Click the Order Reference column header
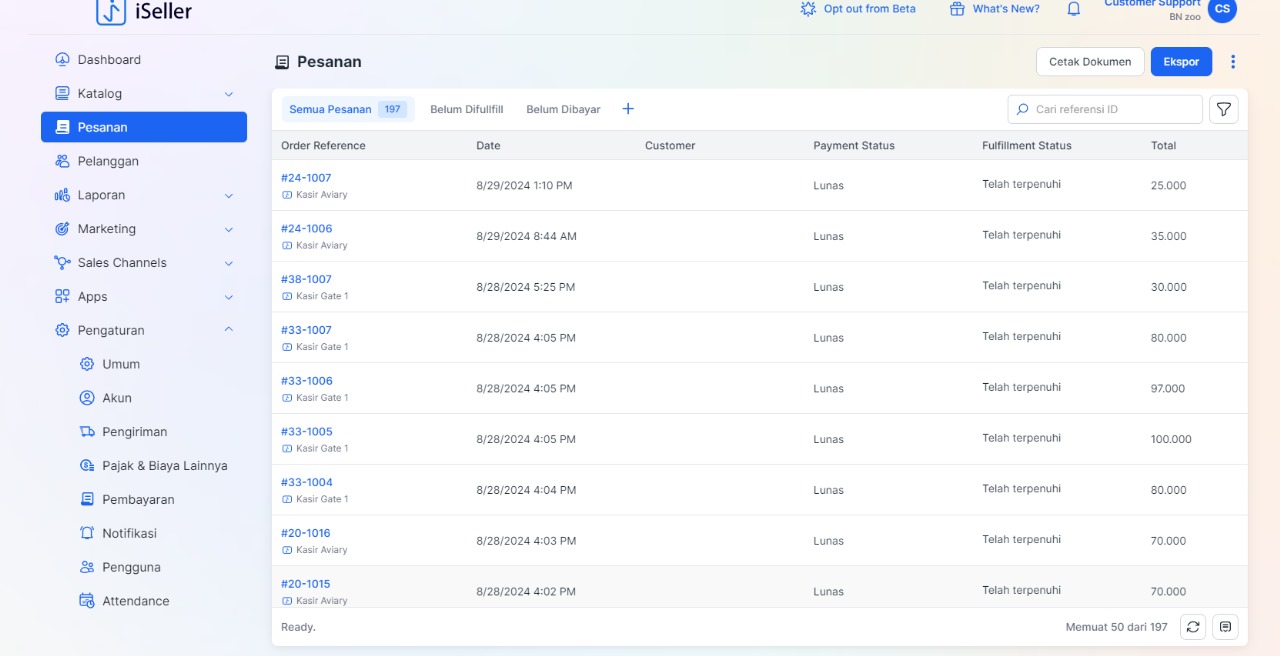The width and height of the screenshot is (1280, 656). pyautogui.click(x=323, y=146)
